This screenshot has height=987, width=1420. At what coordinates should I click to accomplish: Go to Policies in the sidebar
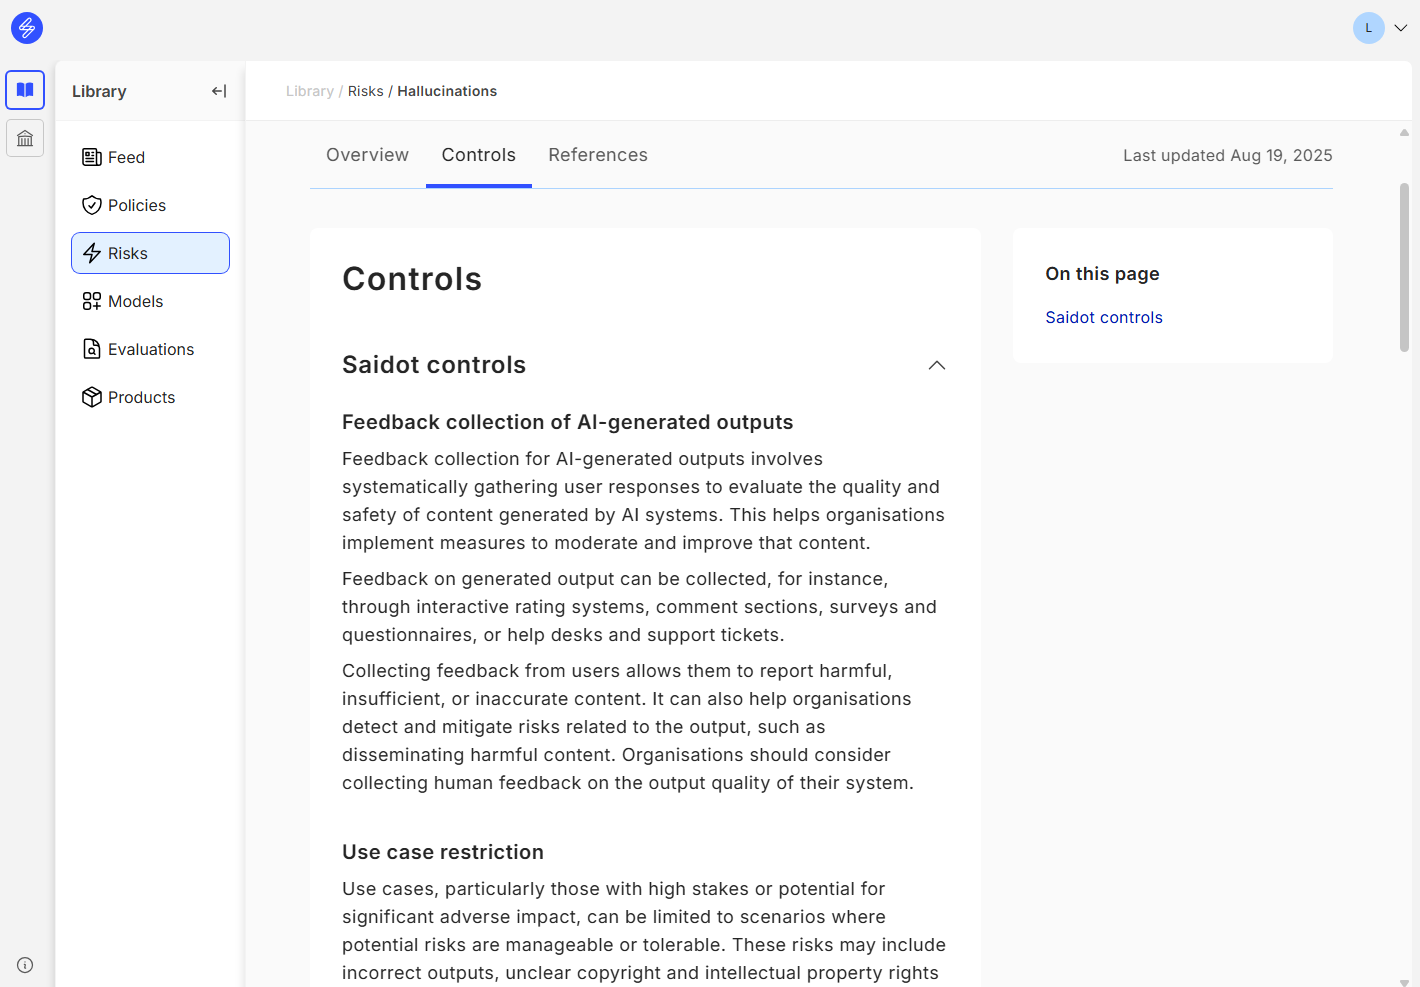tap(137, 205)
